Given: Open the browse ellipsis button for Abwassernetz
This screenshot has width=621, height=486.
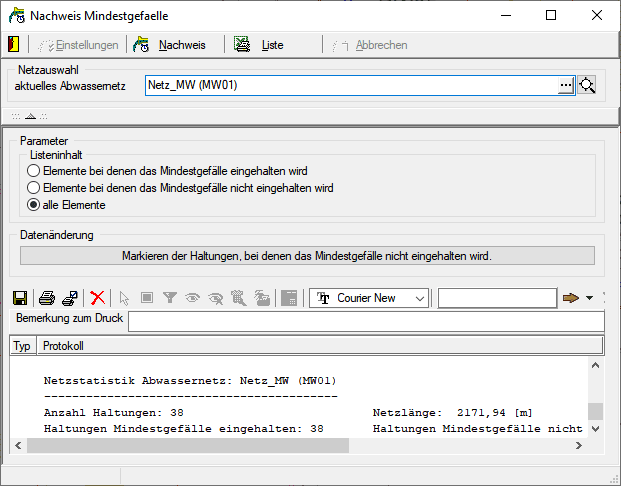Looking at the screenshot, I should [566, 86].
